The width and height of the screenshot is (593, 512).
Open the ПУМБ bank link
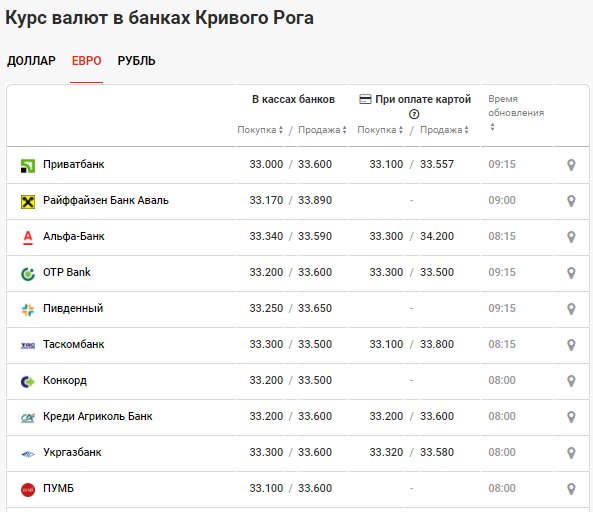(x=59, y=488)
